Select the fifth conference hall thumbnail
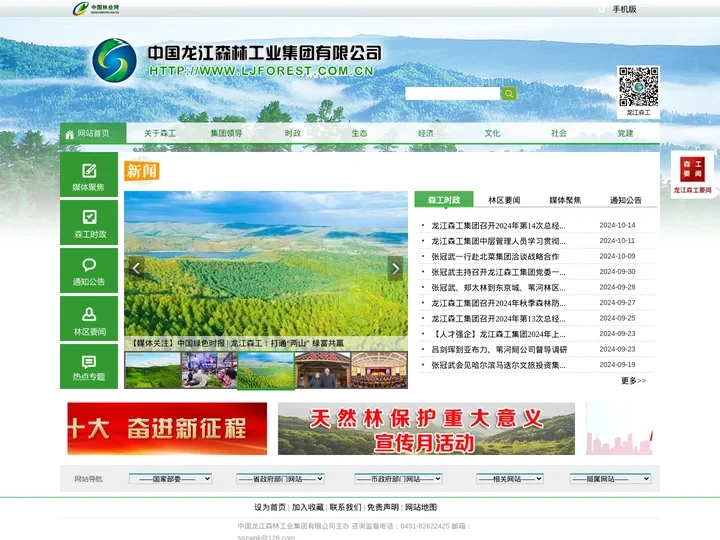This screenshot has width=720, height=540. 379,370
